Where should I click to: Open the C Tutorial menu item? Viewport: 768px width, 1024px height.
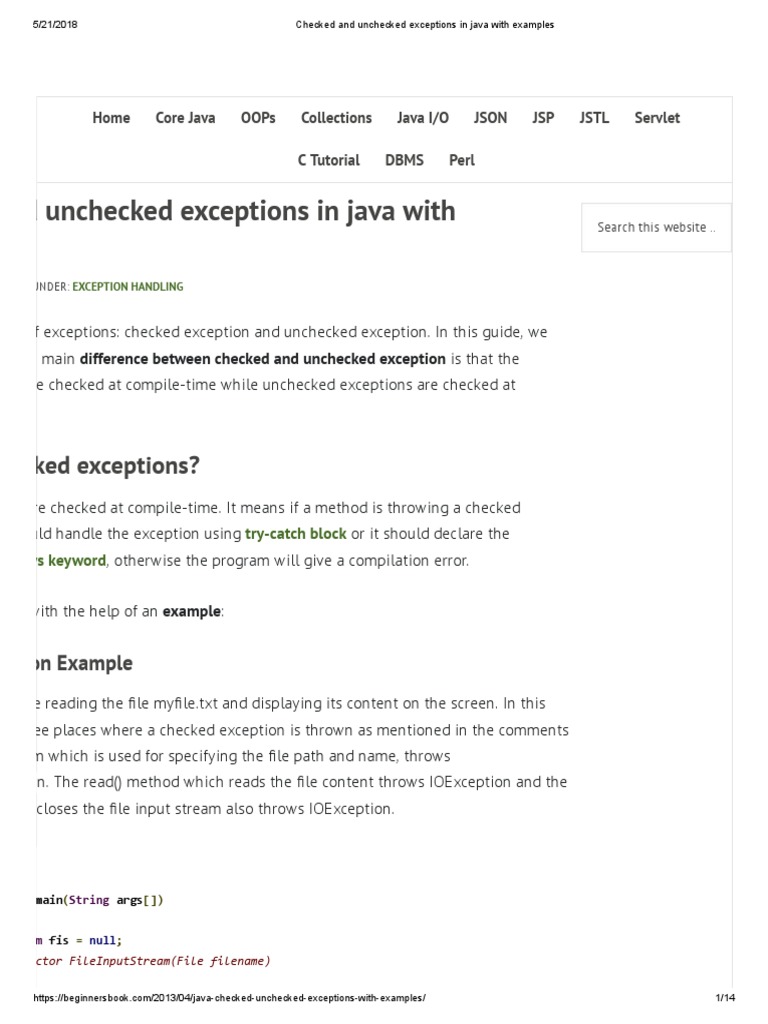[x=329, y=160]
